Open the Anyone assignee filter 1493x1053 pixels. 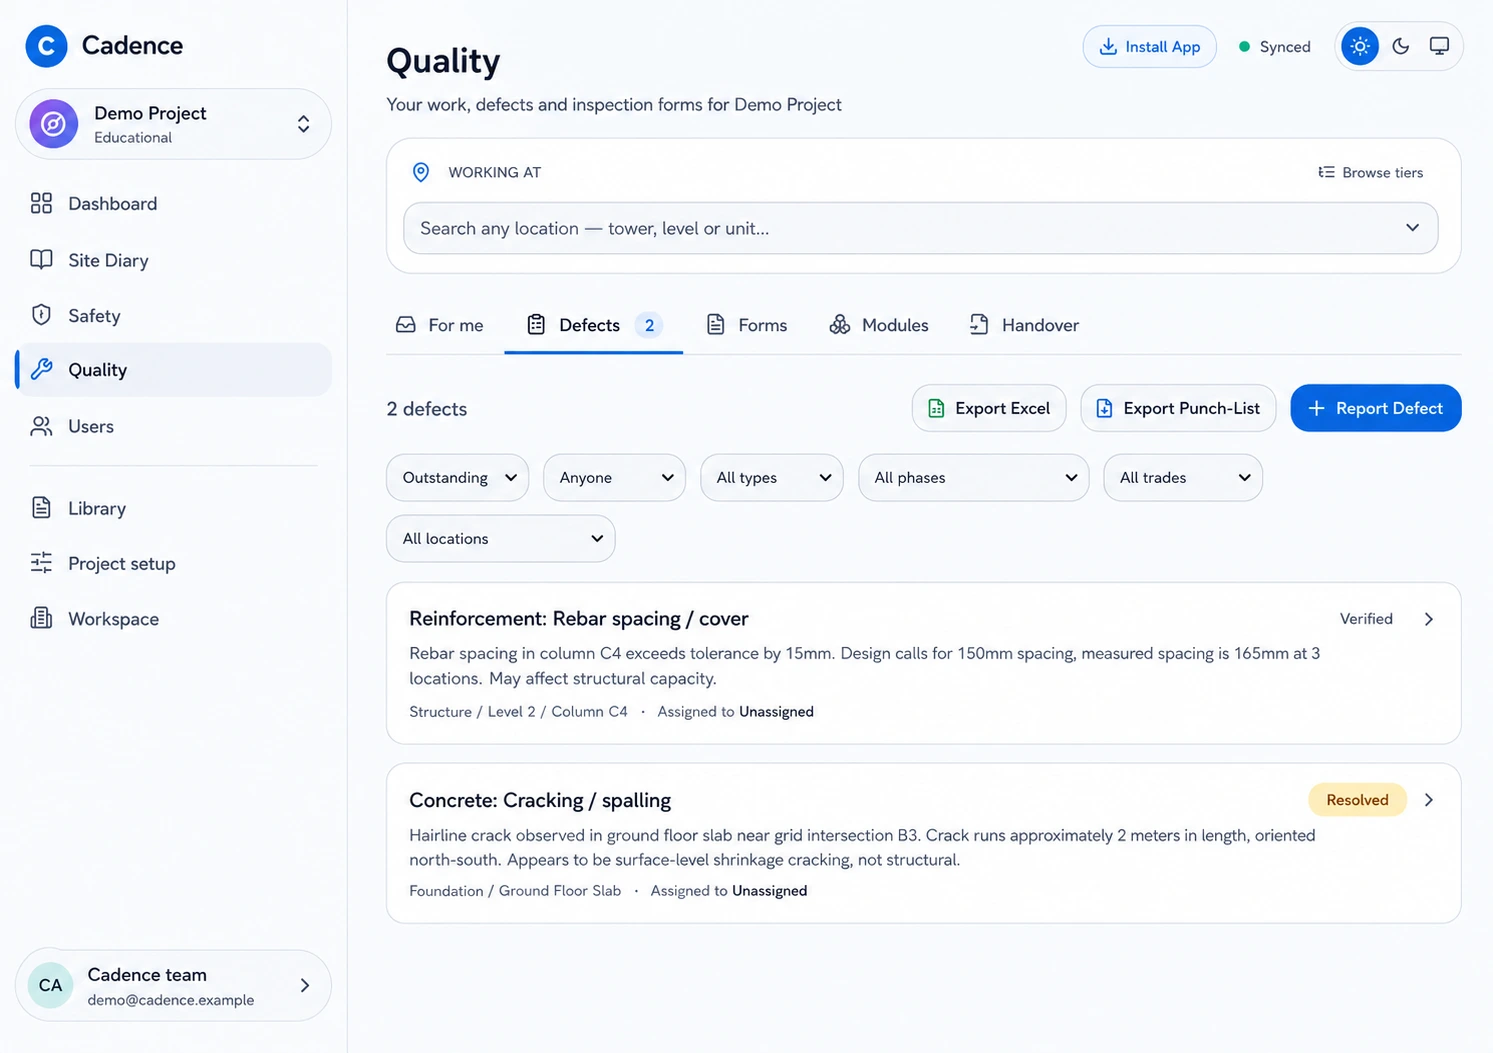(x=615, y=478)
